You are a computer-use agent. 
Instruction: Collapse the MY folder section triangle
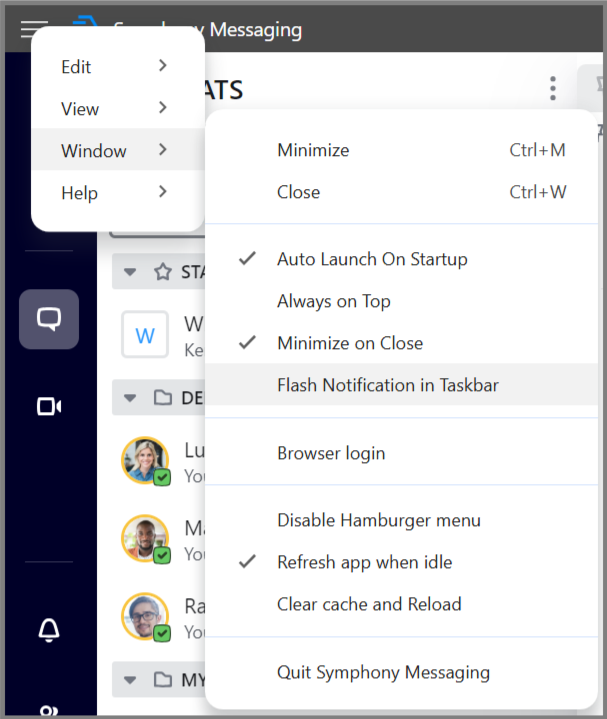click(x=130, y=680)
